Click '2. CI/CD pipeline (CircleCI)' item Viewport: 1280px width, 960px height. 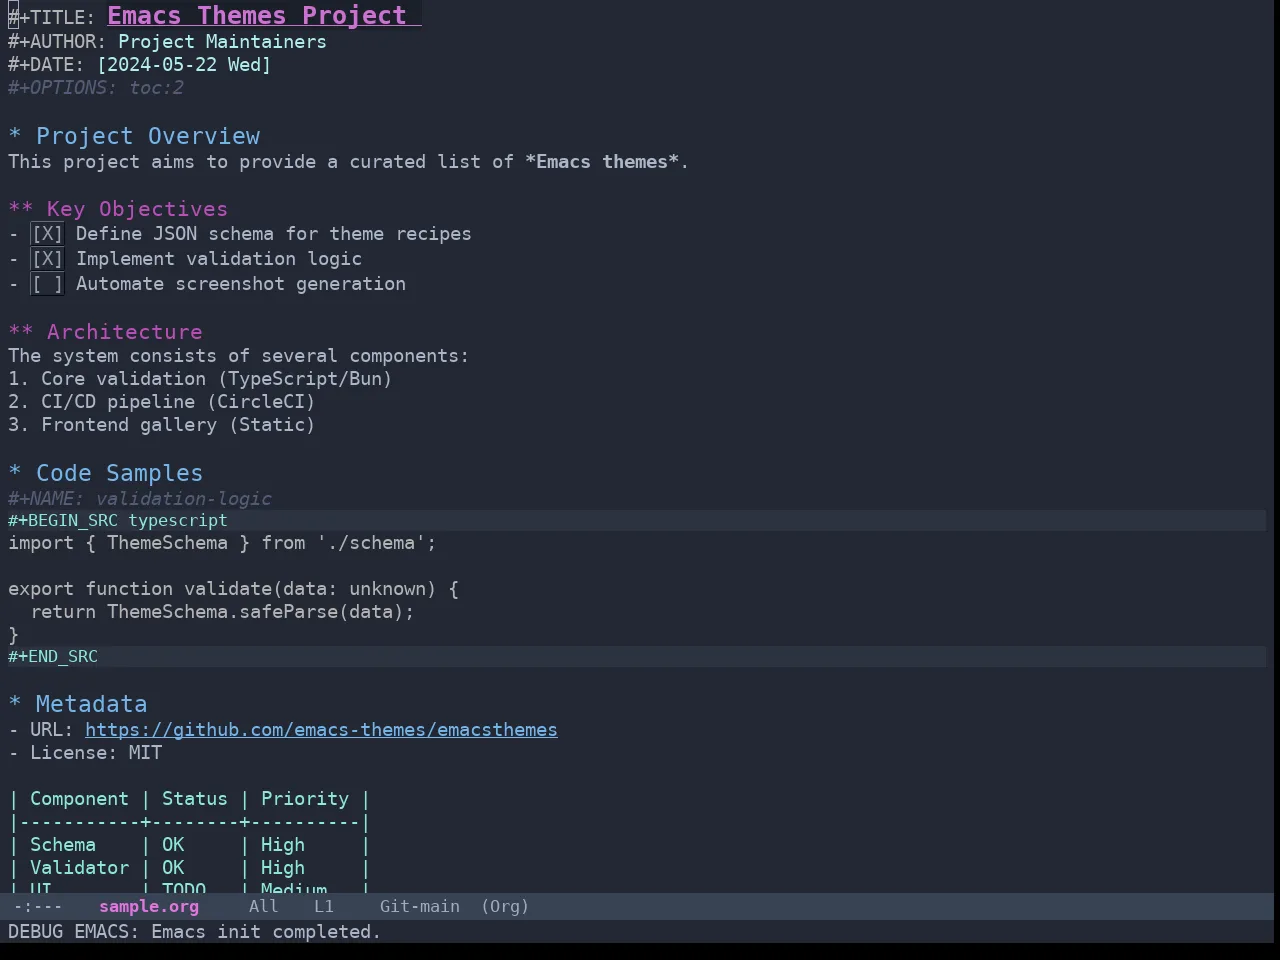click(x=162, y=402)
